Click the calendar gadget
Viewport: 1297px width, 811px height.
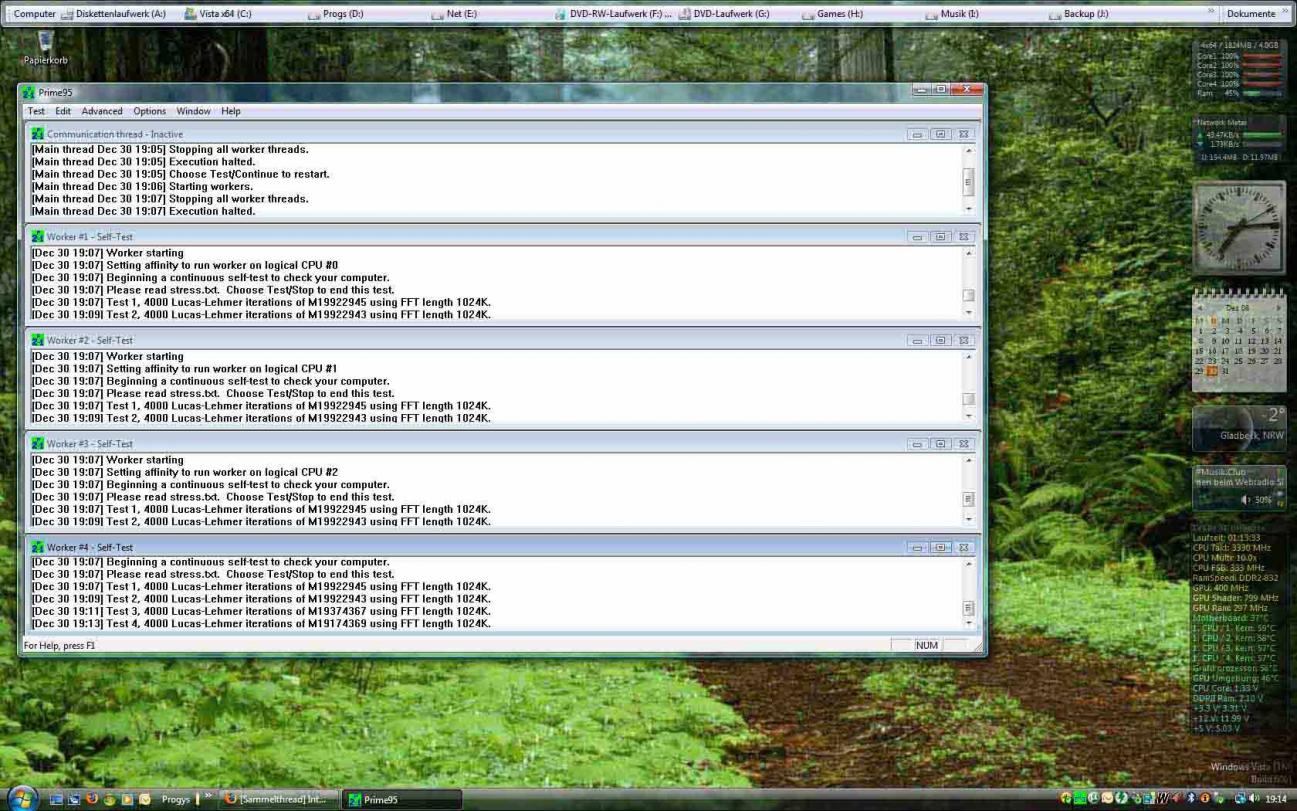click(x=1239, y=342)
